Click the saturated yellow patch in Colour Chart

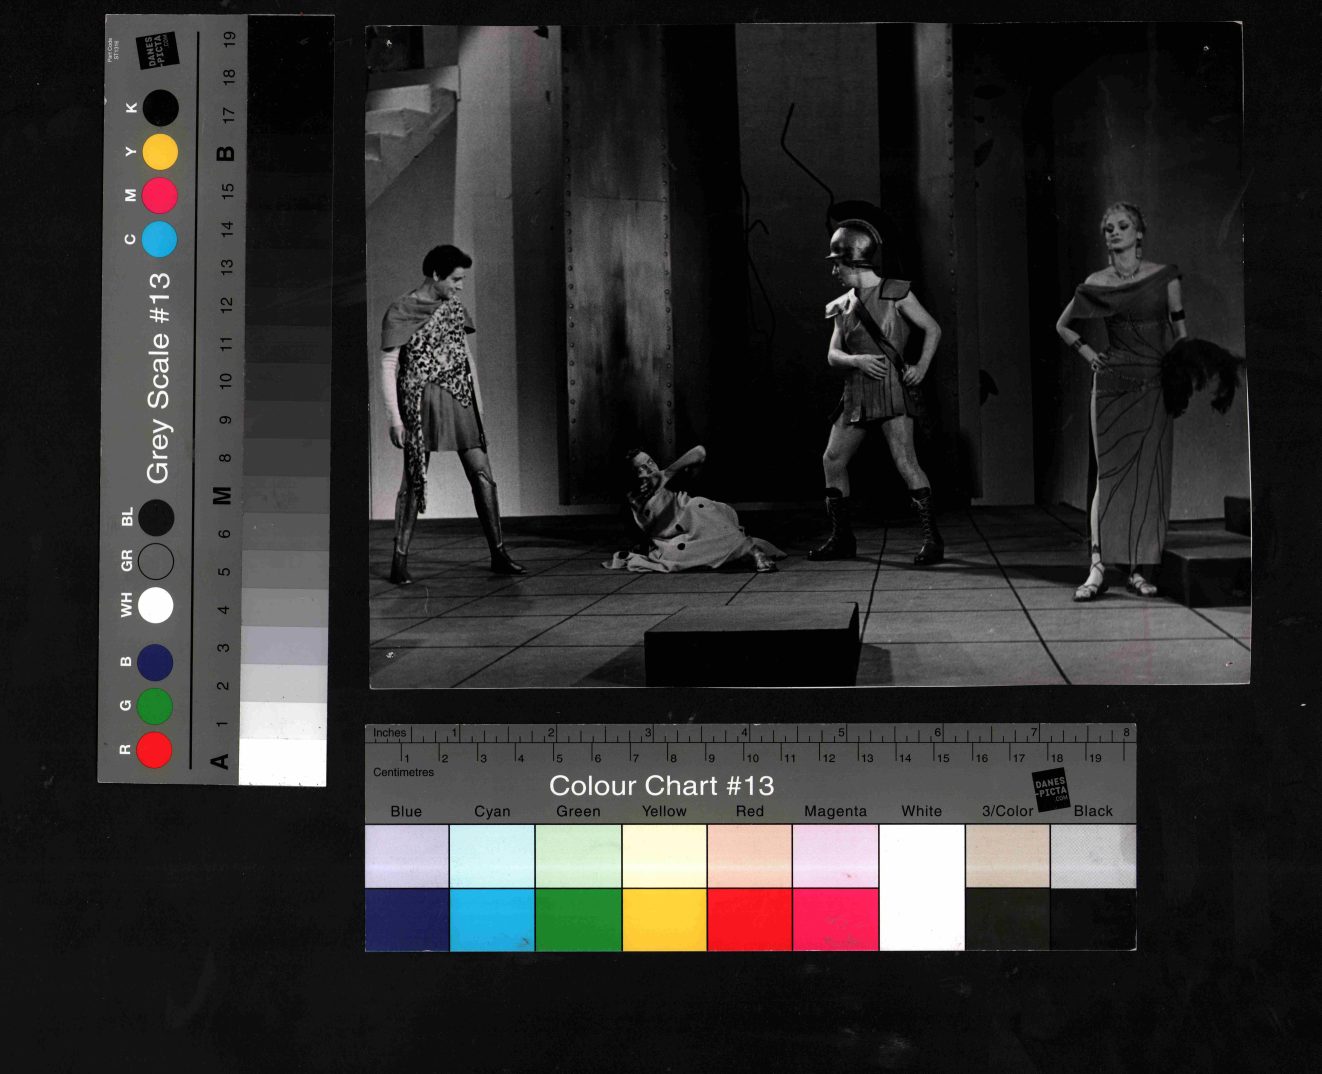[x=664, y=919]
